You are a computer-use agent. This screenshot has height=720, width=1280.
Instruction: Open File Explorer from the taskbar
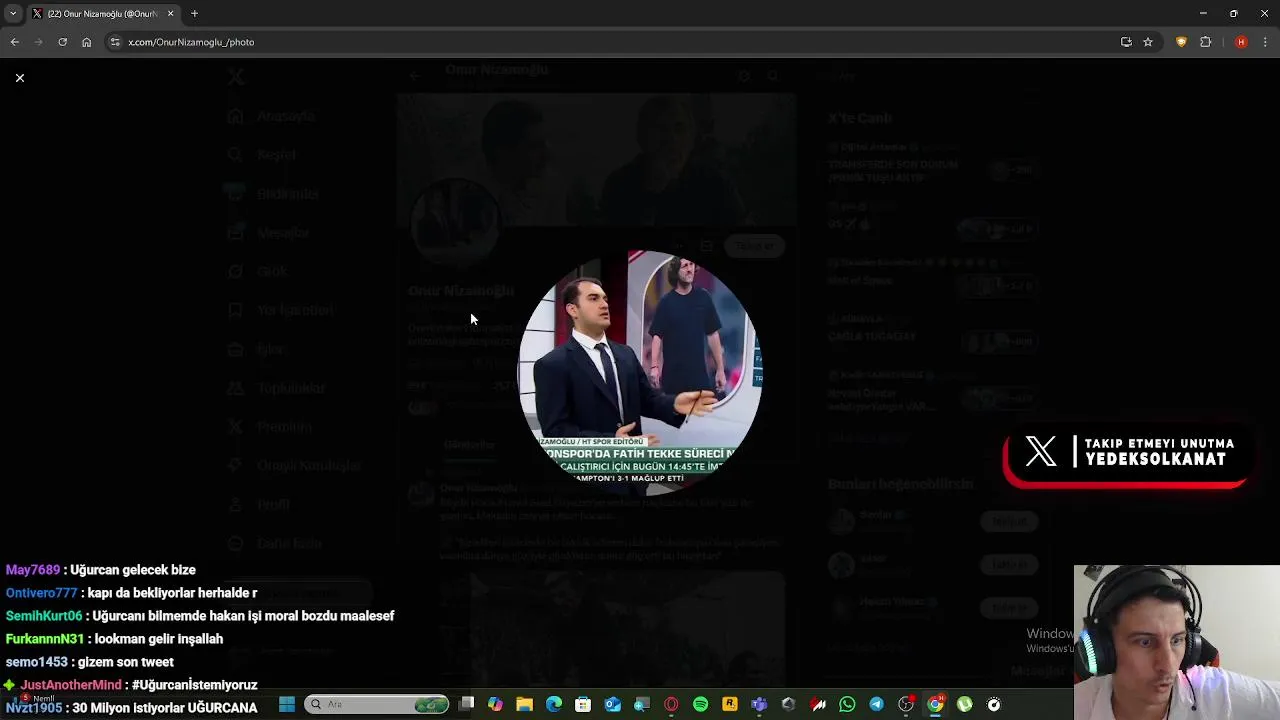click(524, 704)
